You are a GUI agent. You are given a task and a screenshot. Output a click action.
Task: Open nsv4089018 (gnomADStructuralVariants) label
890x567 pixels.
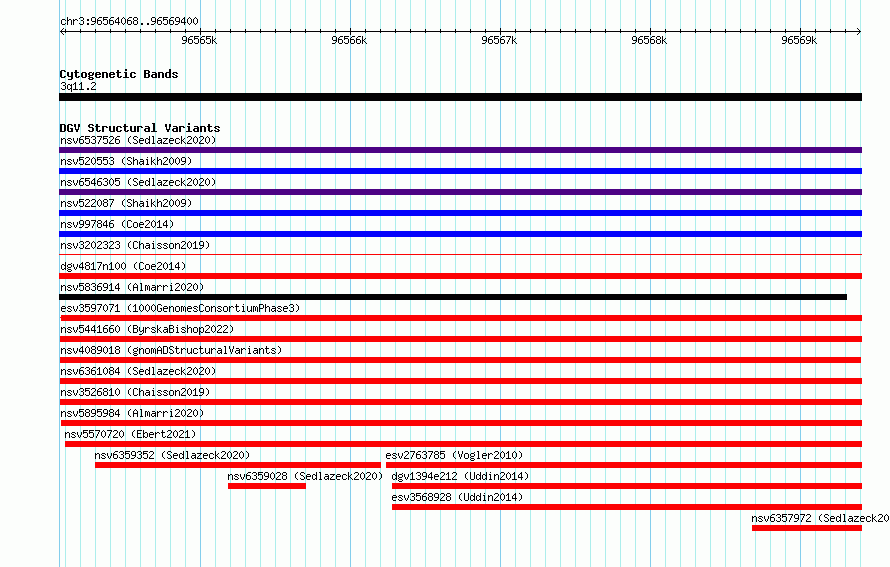(x=171, y=350)
